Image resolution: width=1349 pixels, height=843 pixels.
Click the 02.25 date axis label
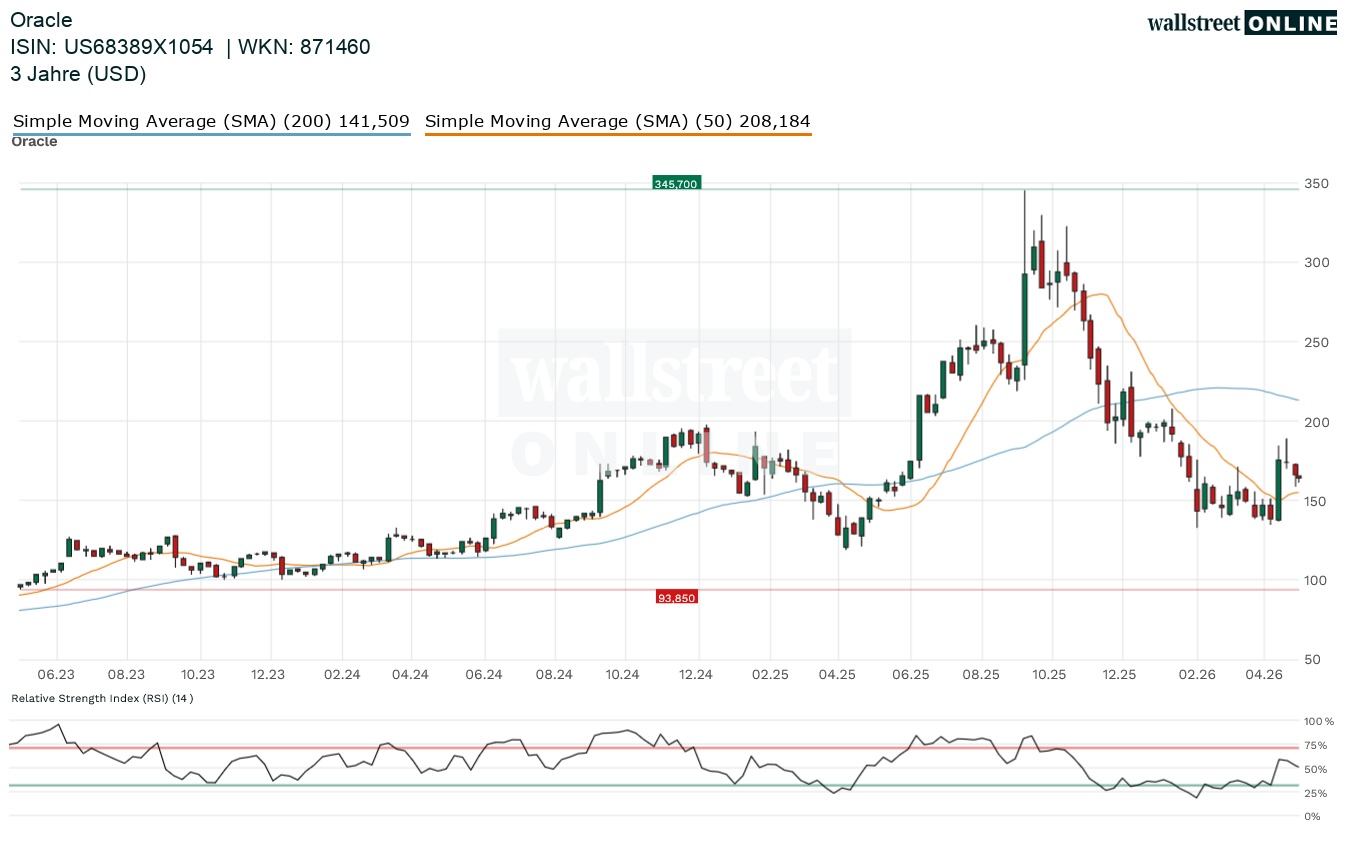(x=770, y=675)
